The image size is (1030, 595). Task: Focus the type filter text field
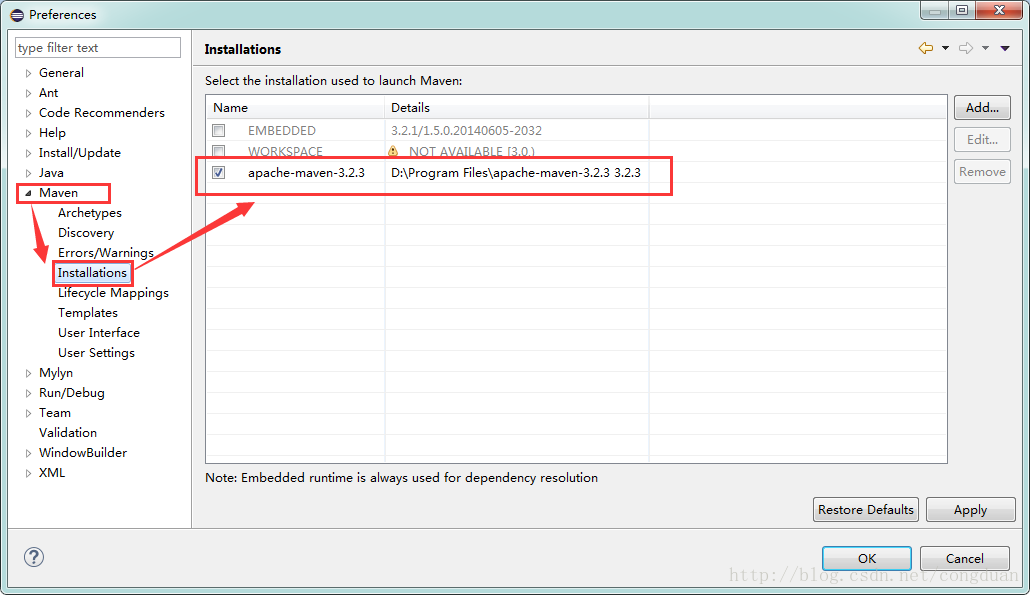(98, 48)
